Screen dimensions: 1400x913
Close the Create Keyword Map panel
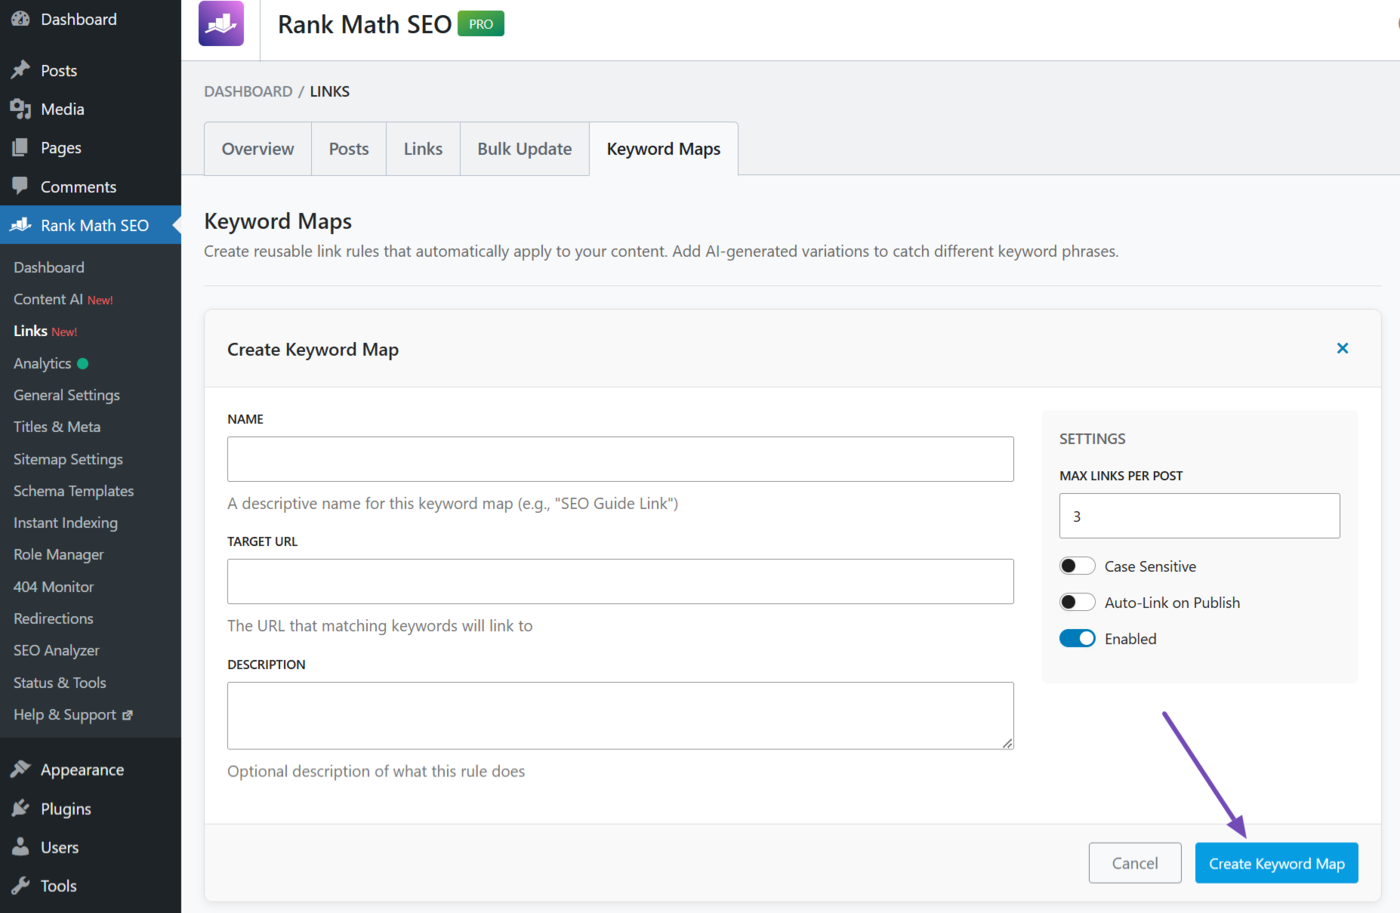[1342, 348]
